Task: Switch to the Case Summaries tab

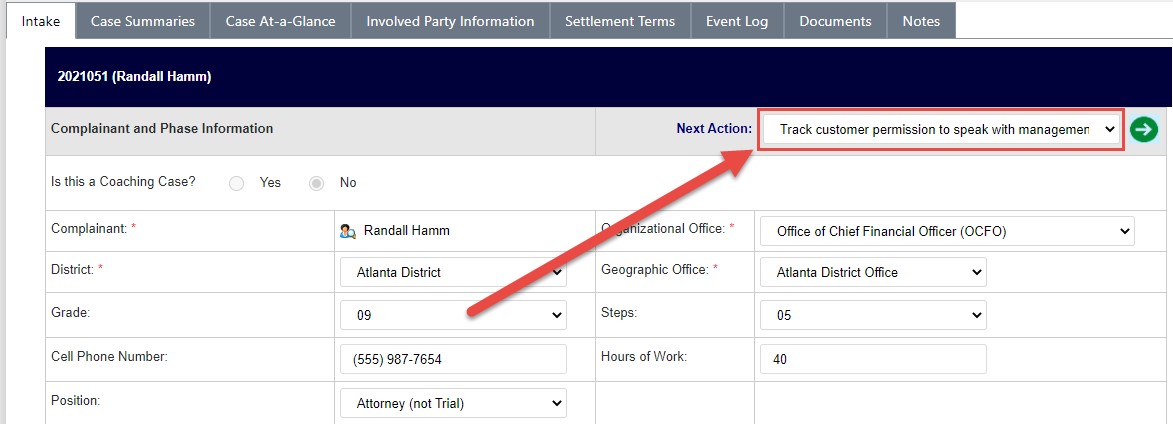Action: coord(143,21)
